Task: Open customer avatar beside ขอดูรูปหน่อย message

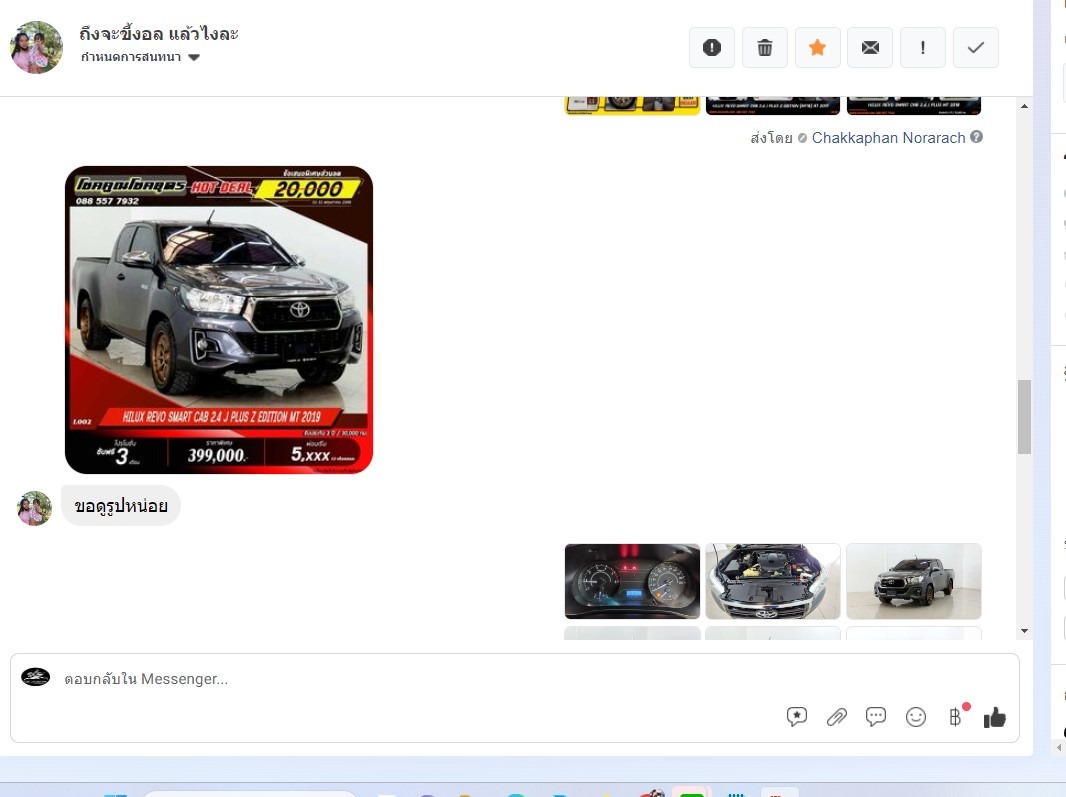Action: [34, 509]
